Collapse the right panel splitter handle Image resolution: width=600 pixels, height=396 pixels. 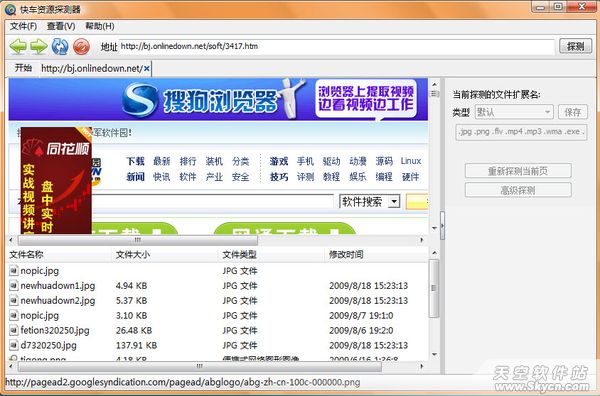coord(442,226)
